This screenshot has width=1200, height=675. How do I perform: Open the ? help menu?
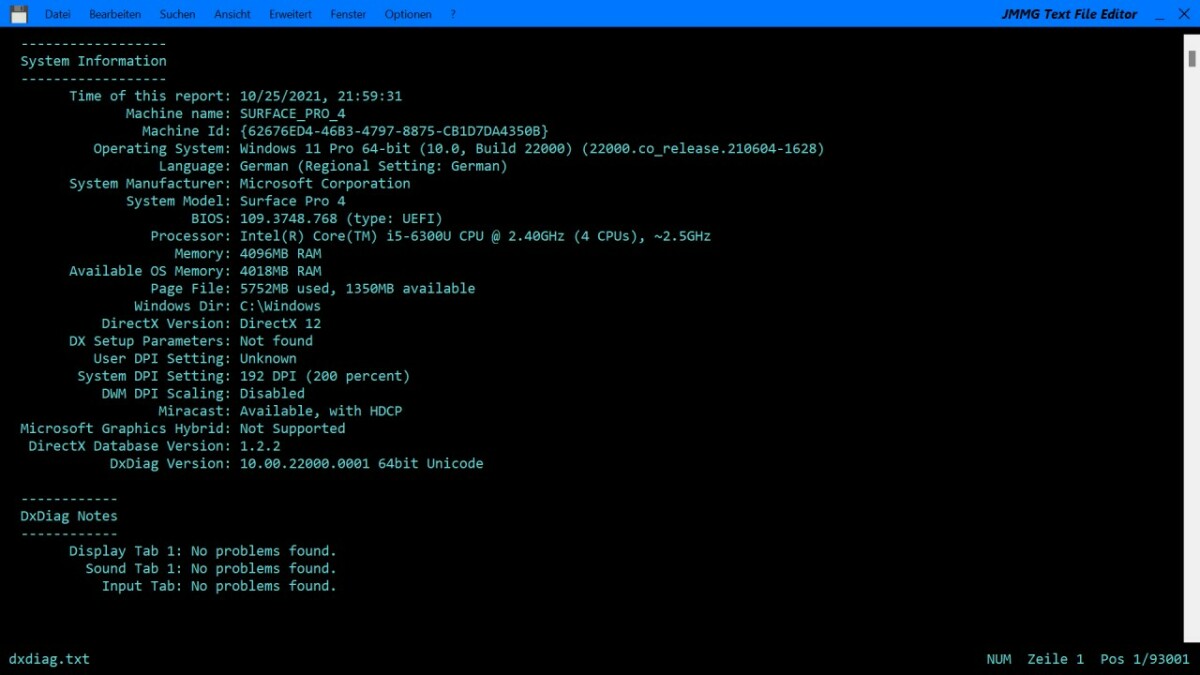(x=451, y=13)
